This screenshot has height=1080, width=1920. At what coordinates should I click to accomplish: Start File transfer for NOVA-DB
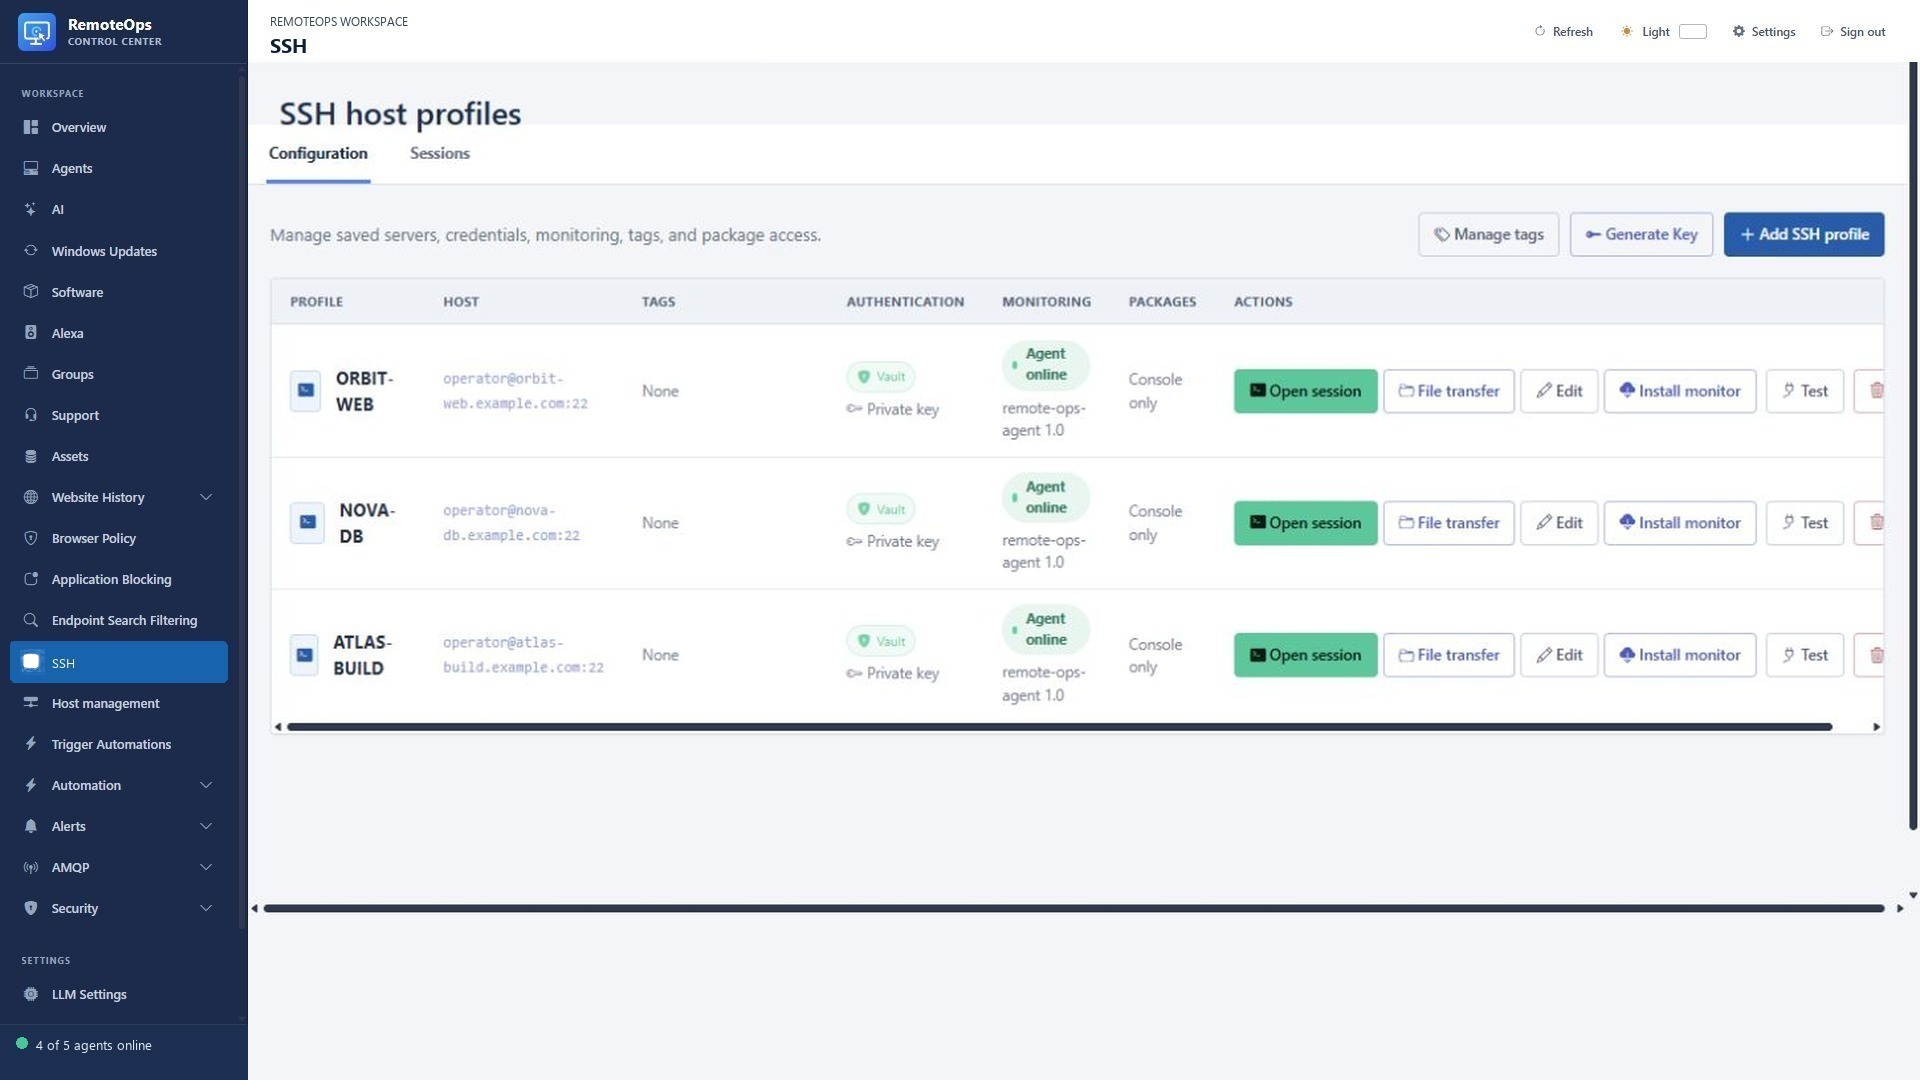1449,523
